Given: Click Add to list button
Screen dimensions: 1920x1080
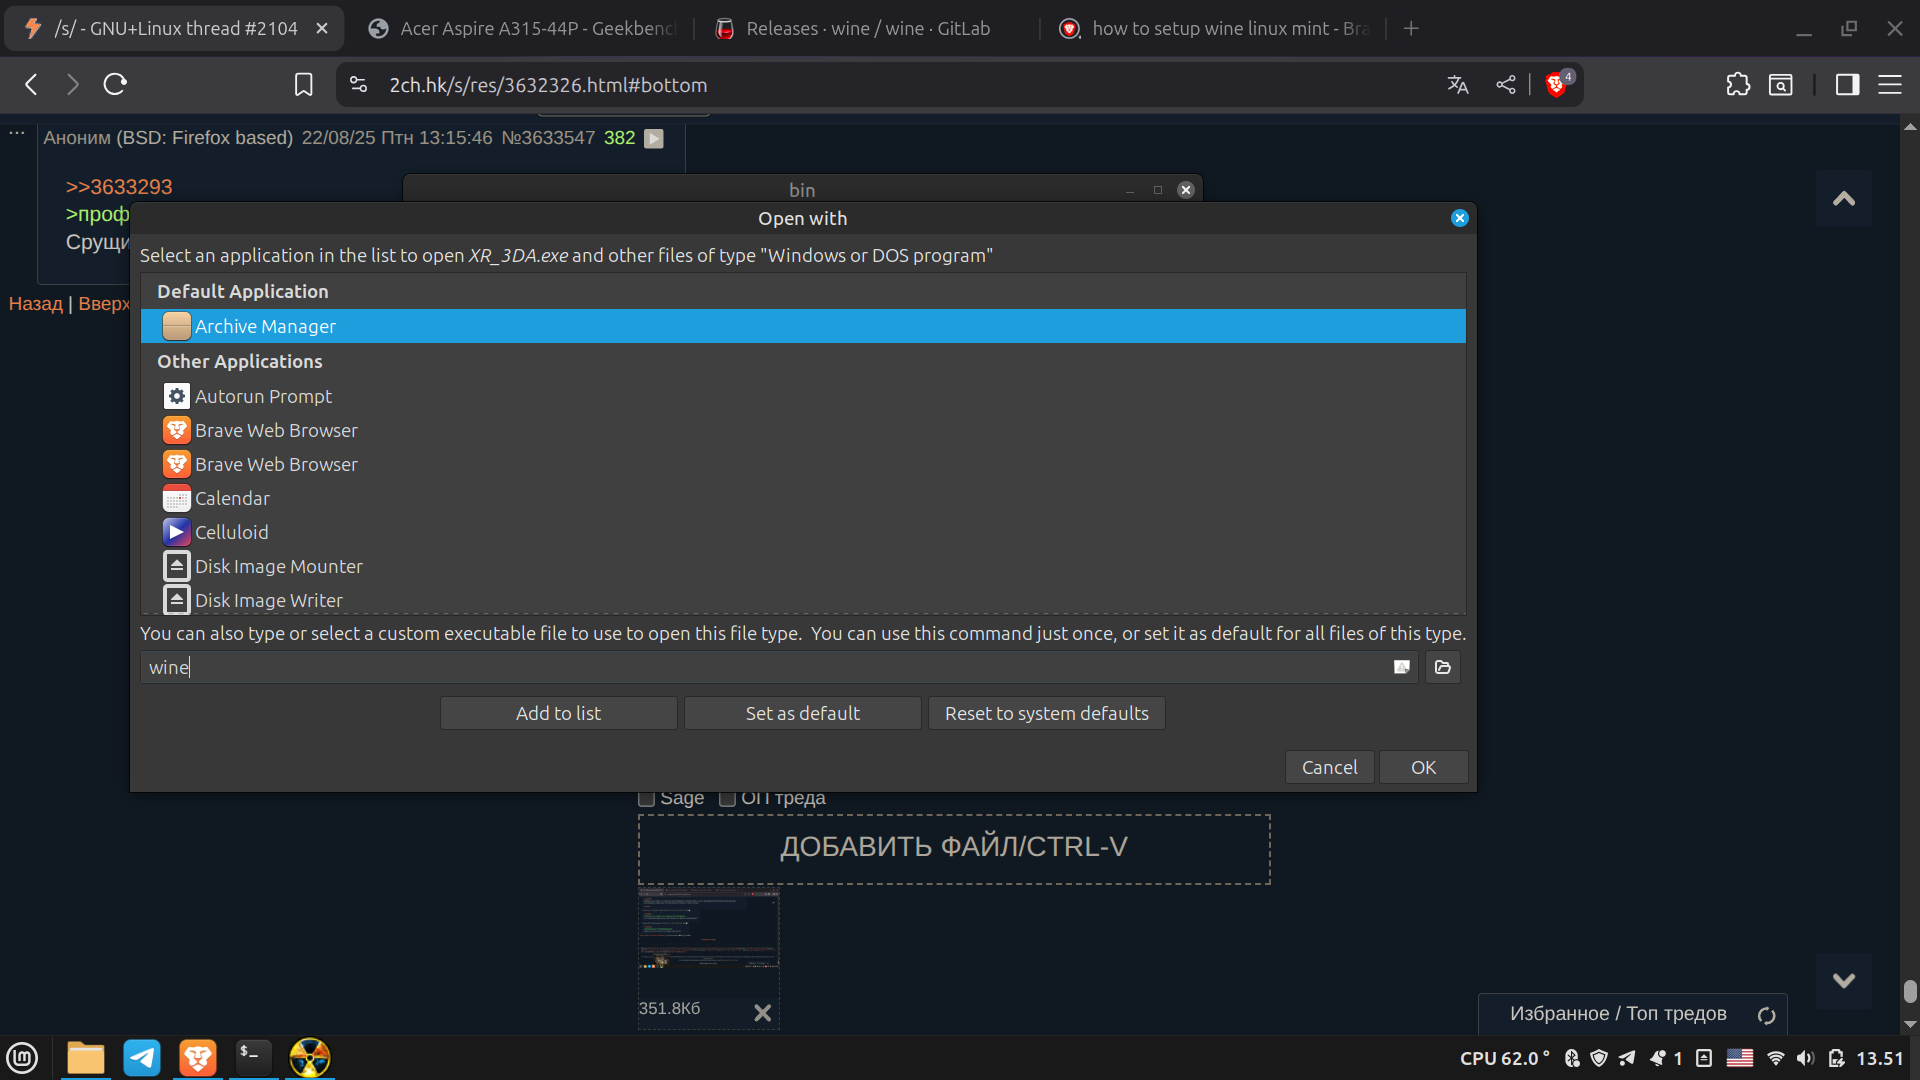Looking at the screenshot, I should tap(558, 713).
